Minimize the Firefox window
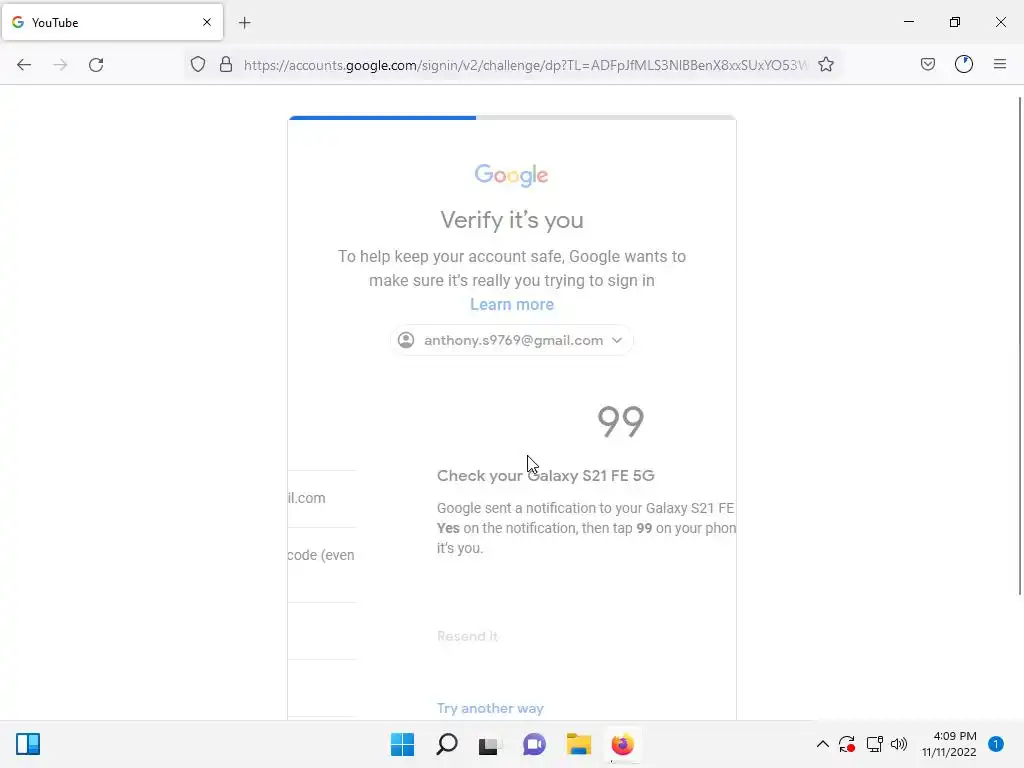The image size is (1024, 768). [909, 22]
